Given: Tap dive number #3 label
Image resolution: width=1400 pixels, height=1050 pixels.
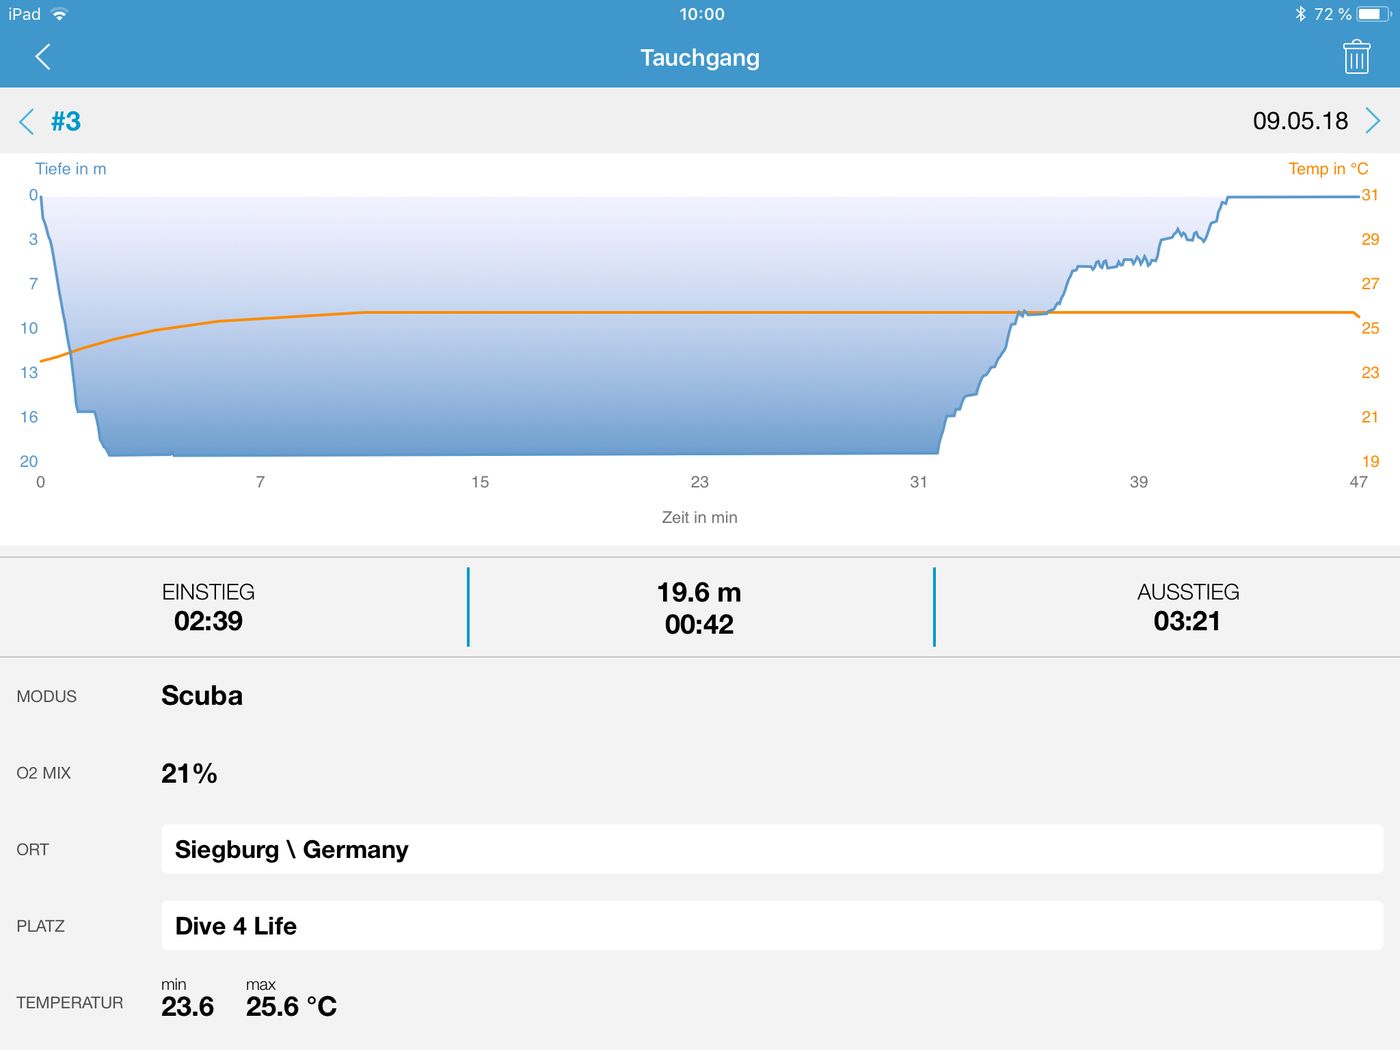Looking at the screenshot, I should (x=66, y=121).
